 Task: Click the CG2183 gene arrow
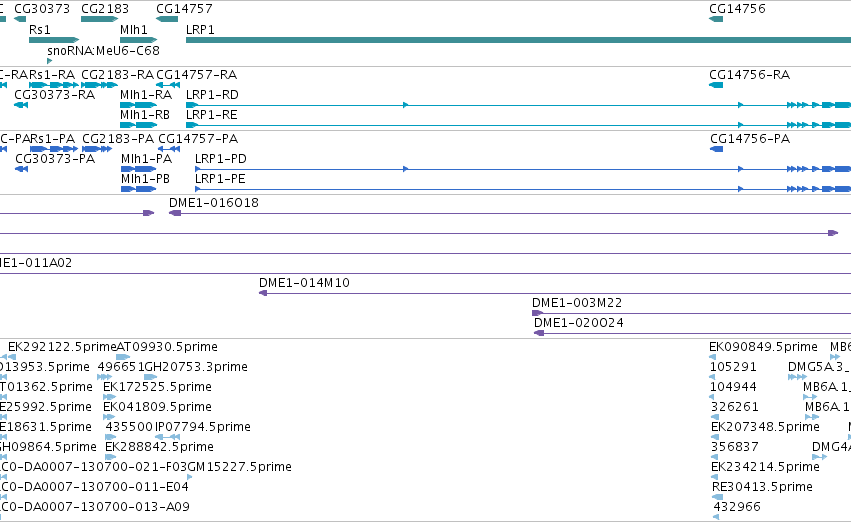pyautogui.click(x=99, y=19)
